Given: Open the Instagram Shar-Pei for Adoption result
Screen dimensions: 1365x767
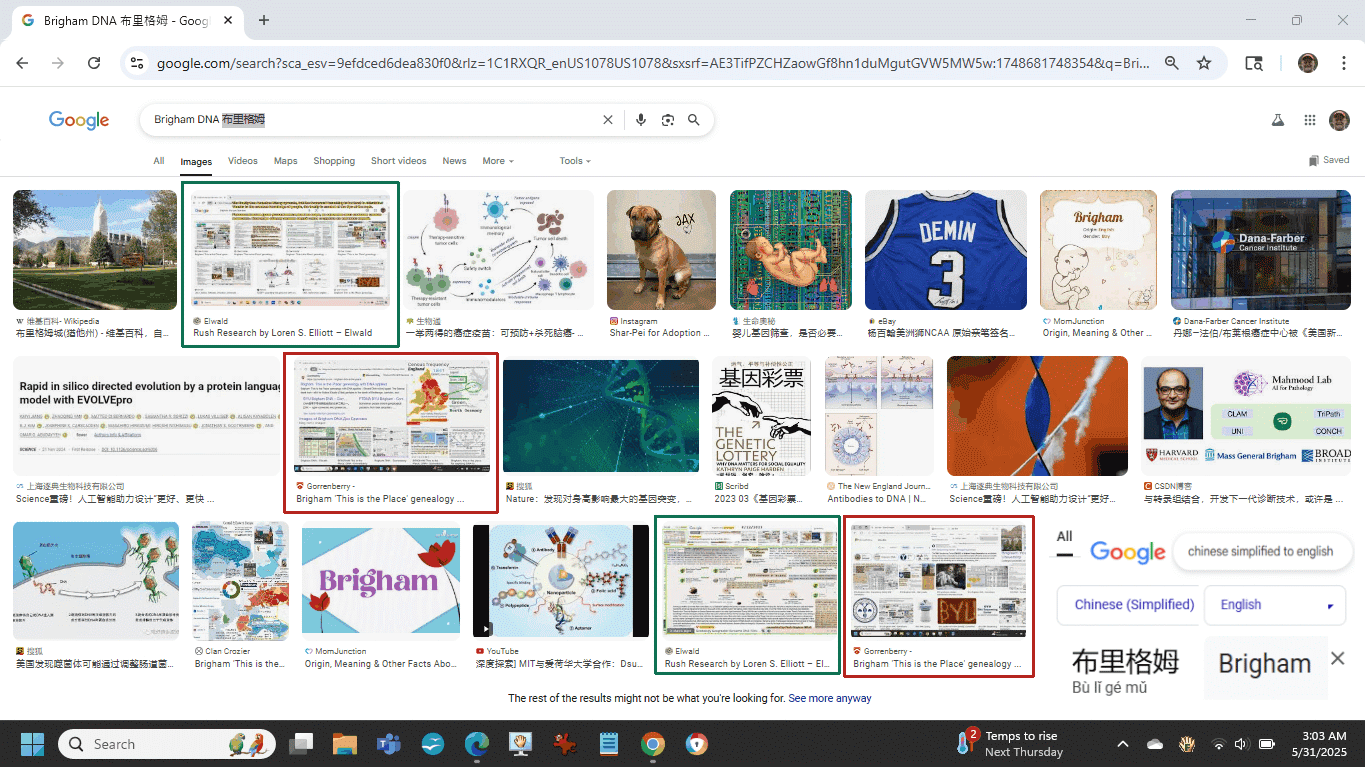Looking at the screenshot, I should [x=661, y=328].
